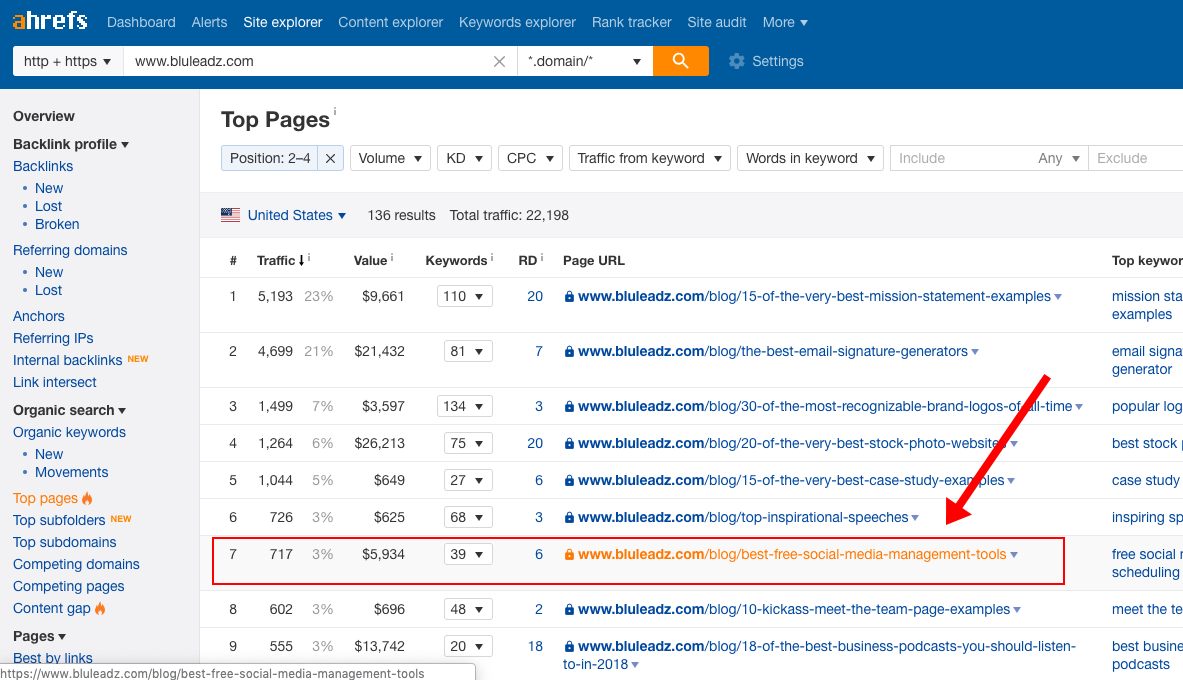Open Broken backlinks in the sidebar
Viewport: 1183px width, 680px height.
[57, 224]
